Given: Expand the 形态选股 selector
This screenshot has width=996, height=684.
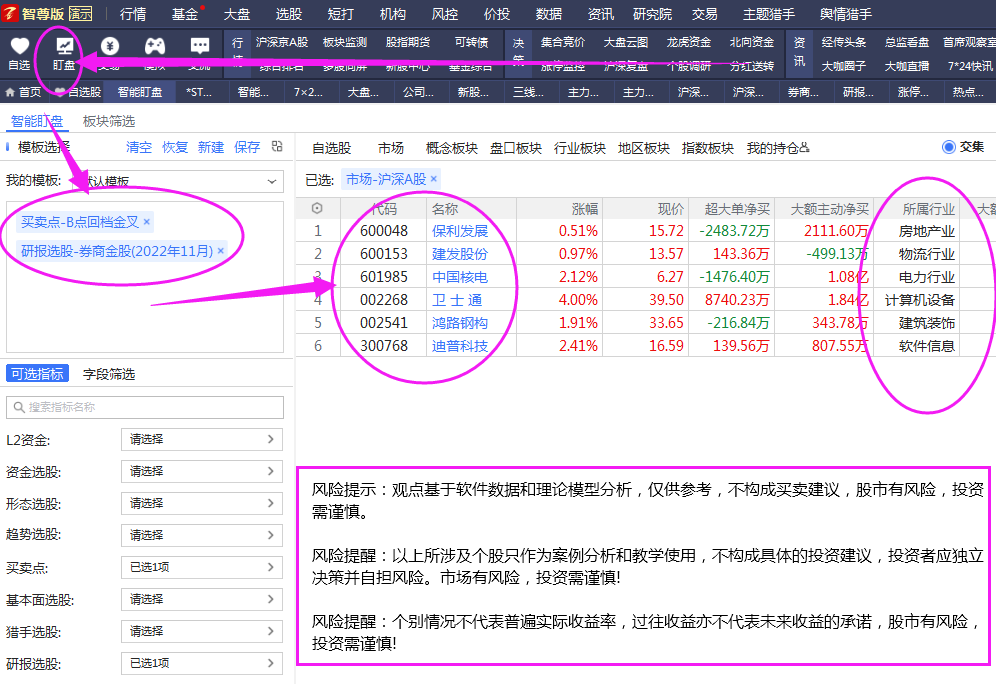Looking at the screenshot, I should [x=202, y=504].
